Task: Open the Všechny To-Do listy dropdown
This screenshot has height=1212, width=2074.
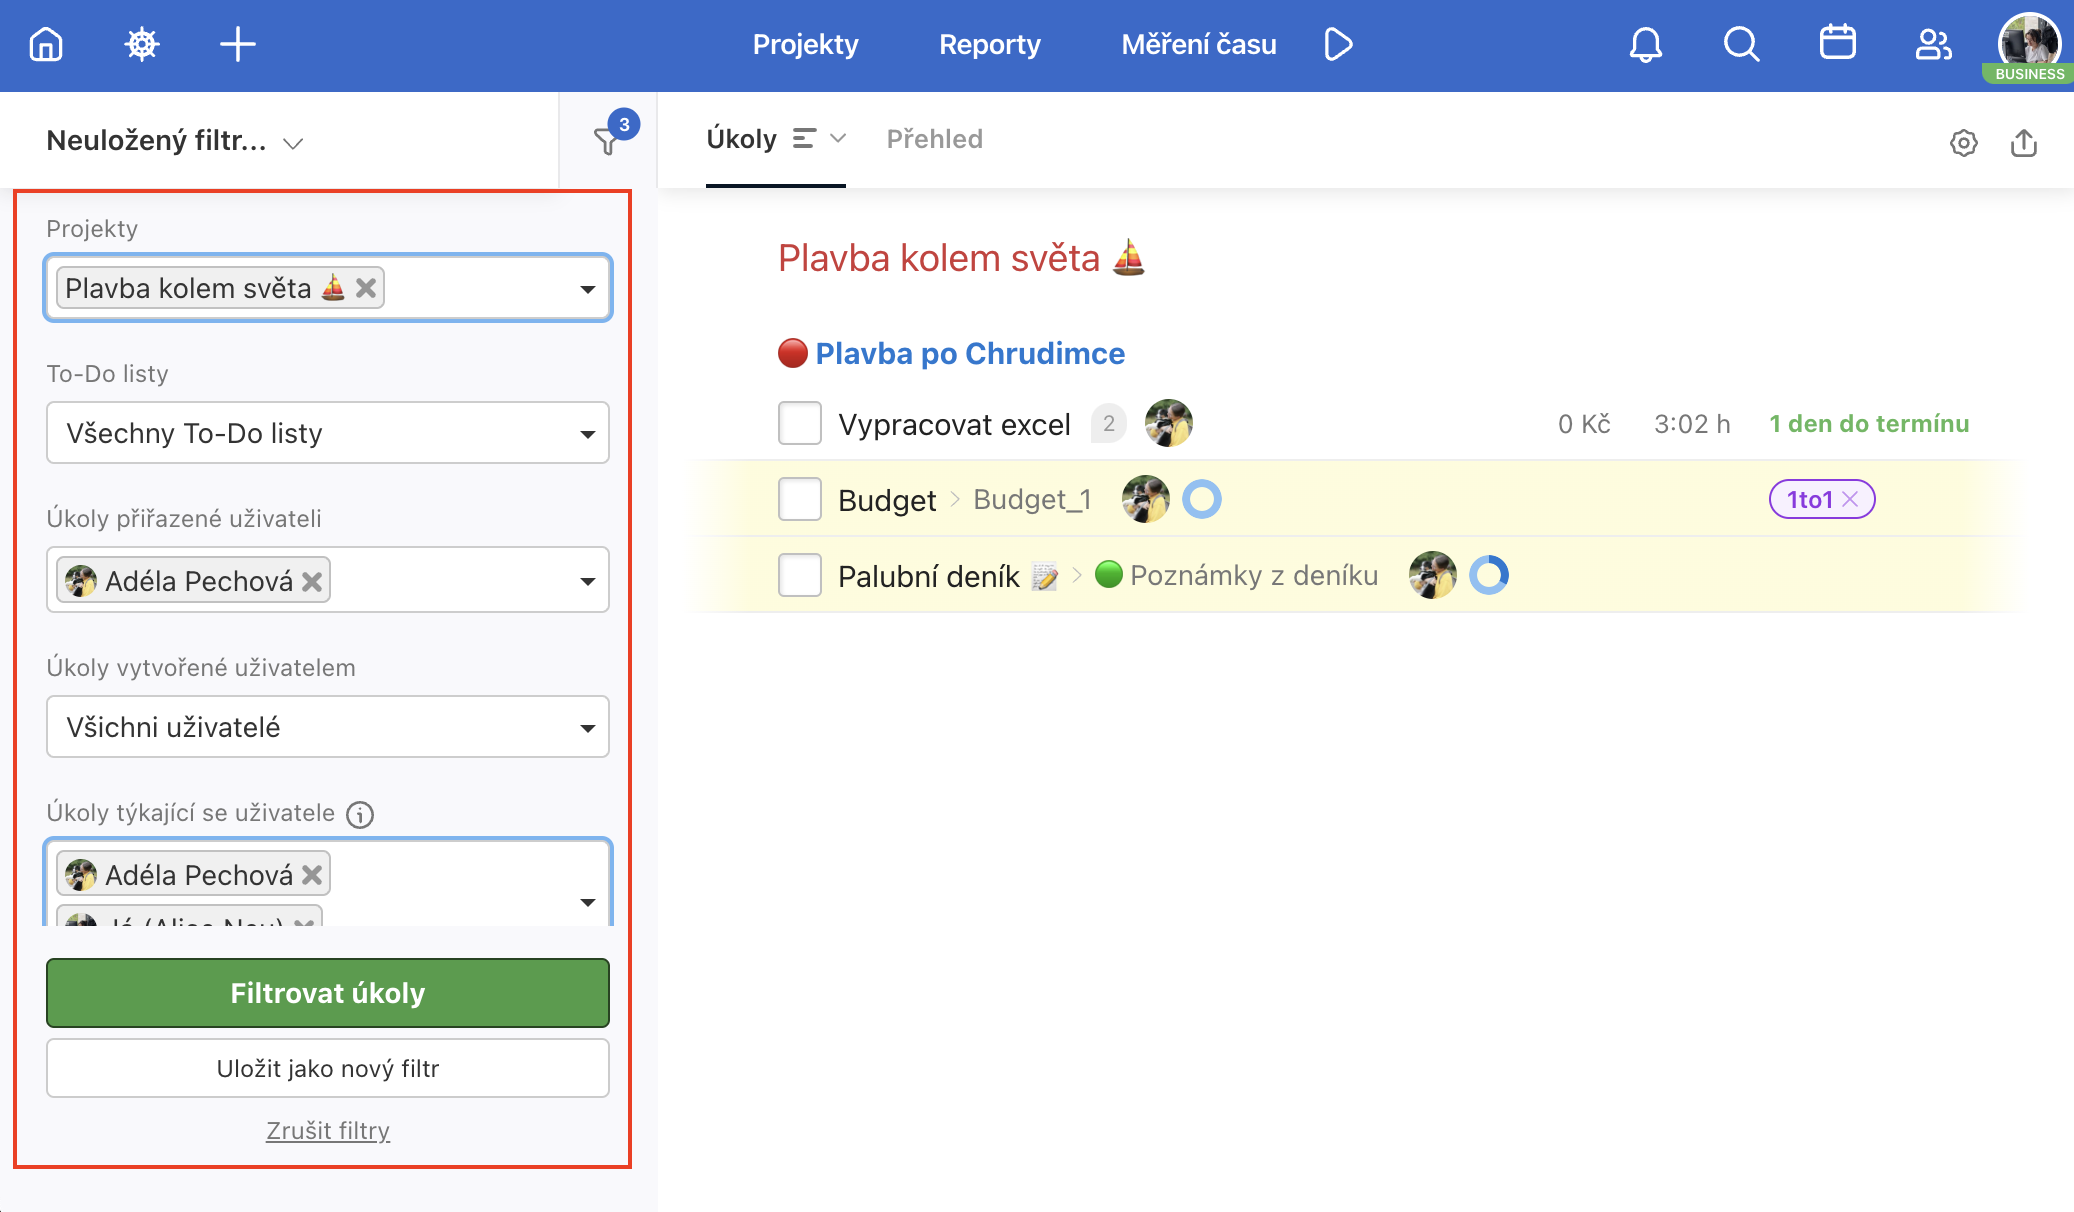Action: (328, 433)
